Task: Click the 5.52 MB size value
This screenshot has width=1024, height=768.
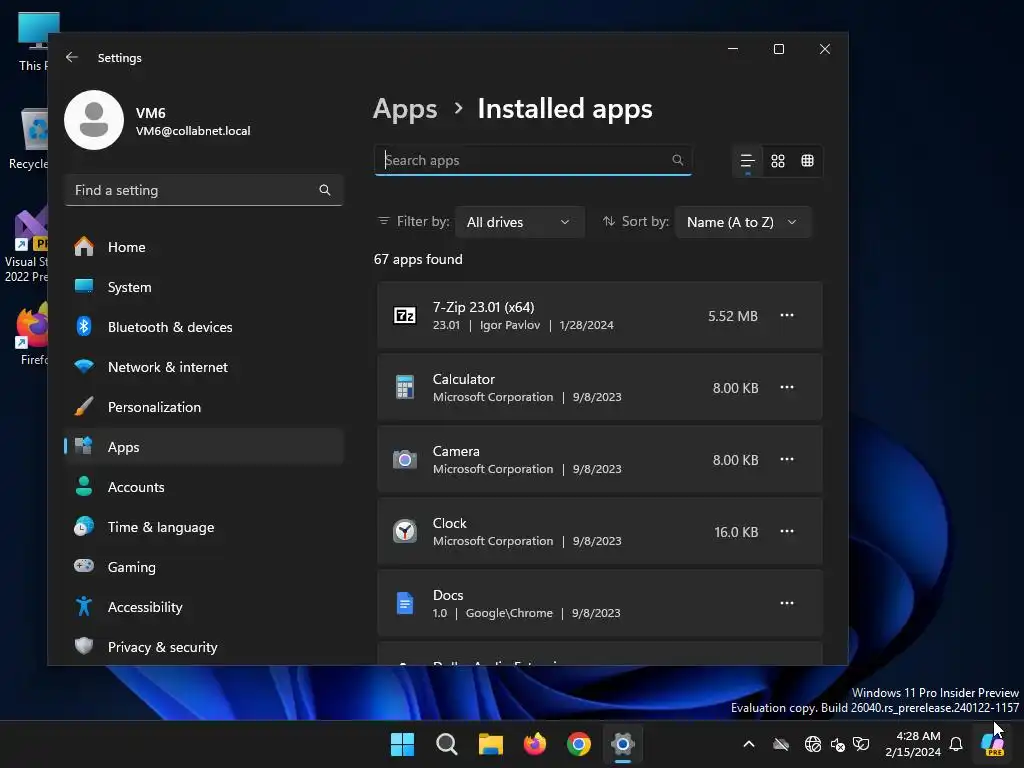Action: [733, 316]
